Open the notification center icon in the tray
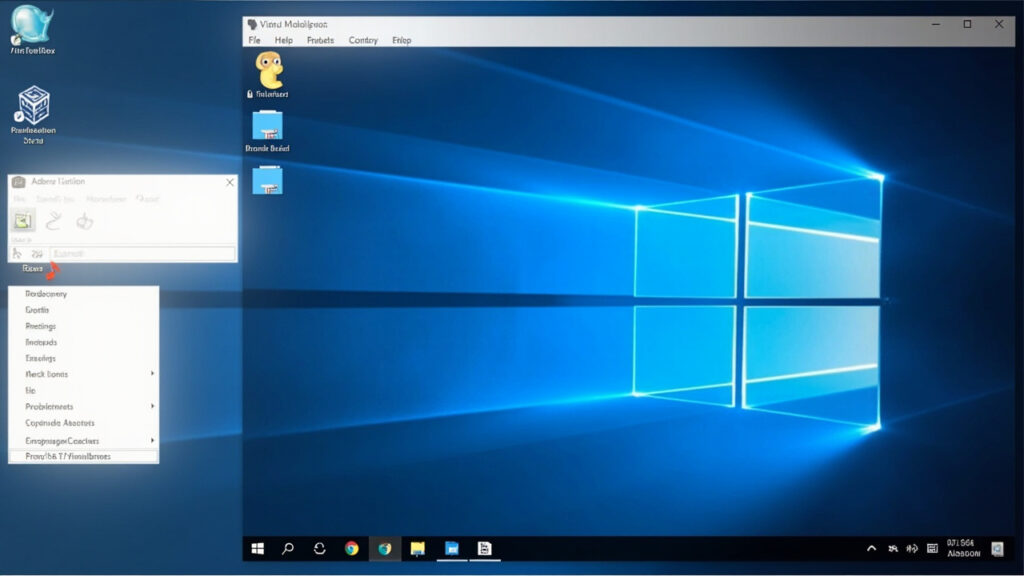This screenshot has height=576, width=1024. (998, 549)
